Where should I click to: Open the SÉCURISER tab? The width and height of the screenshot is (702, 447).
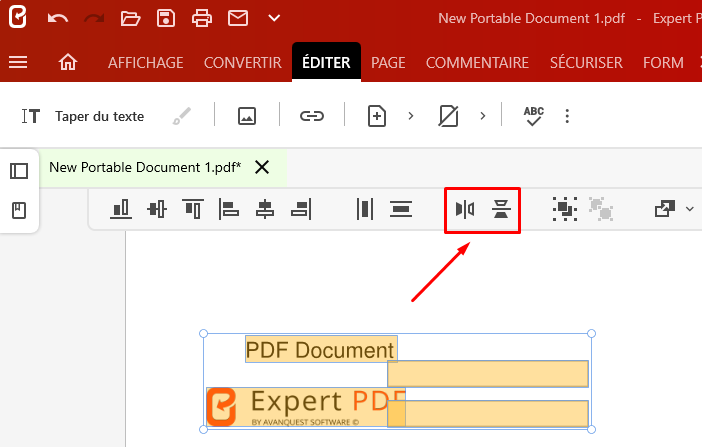(x=586, y=63)
